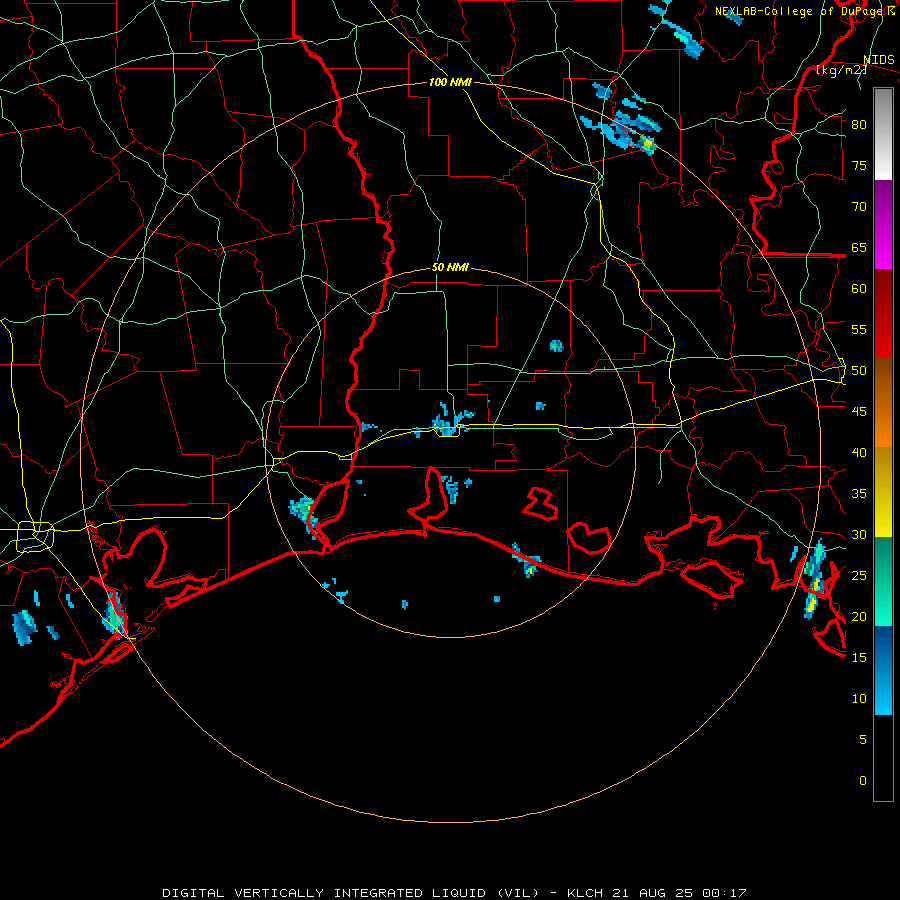
Task: Click the "50 NMI" range ring label
Action: coord(450,267)
